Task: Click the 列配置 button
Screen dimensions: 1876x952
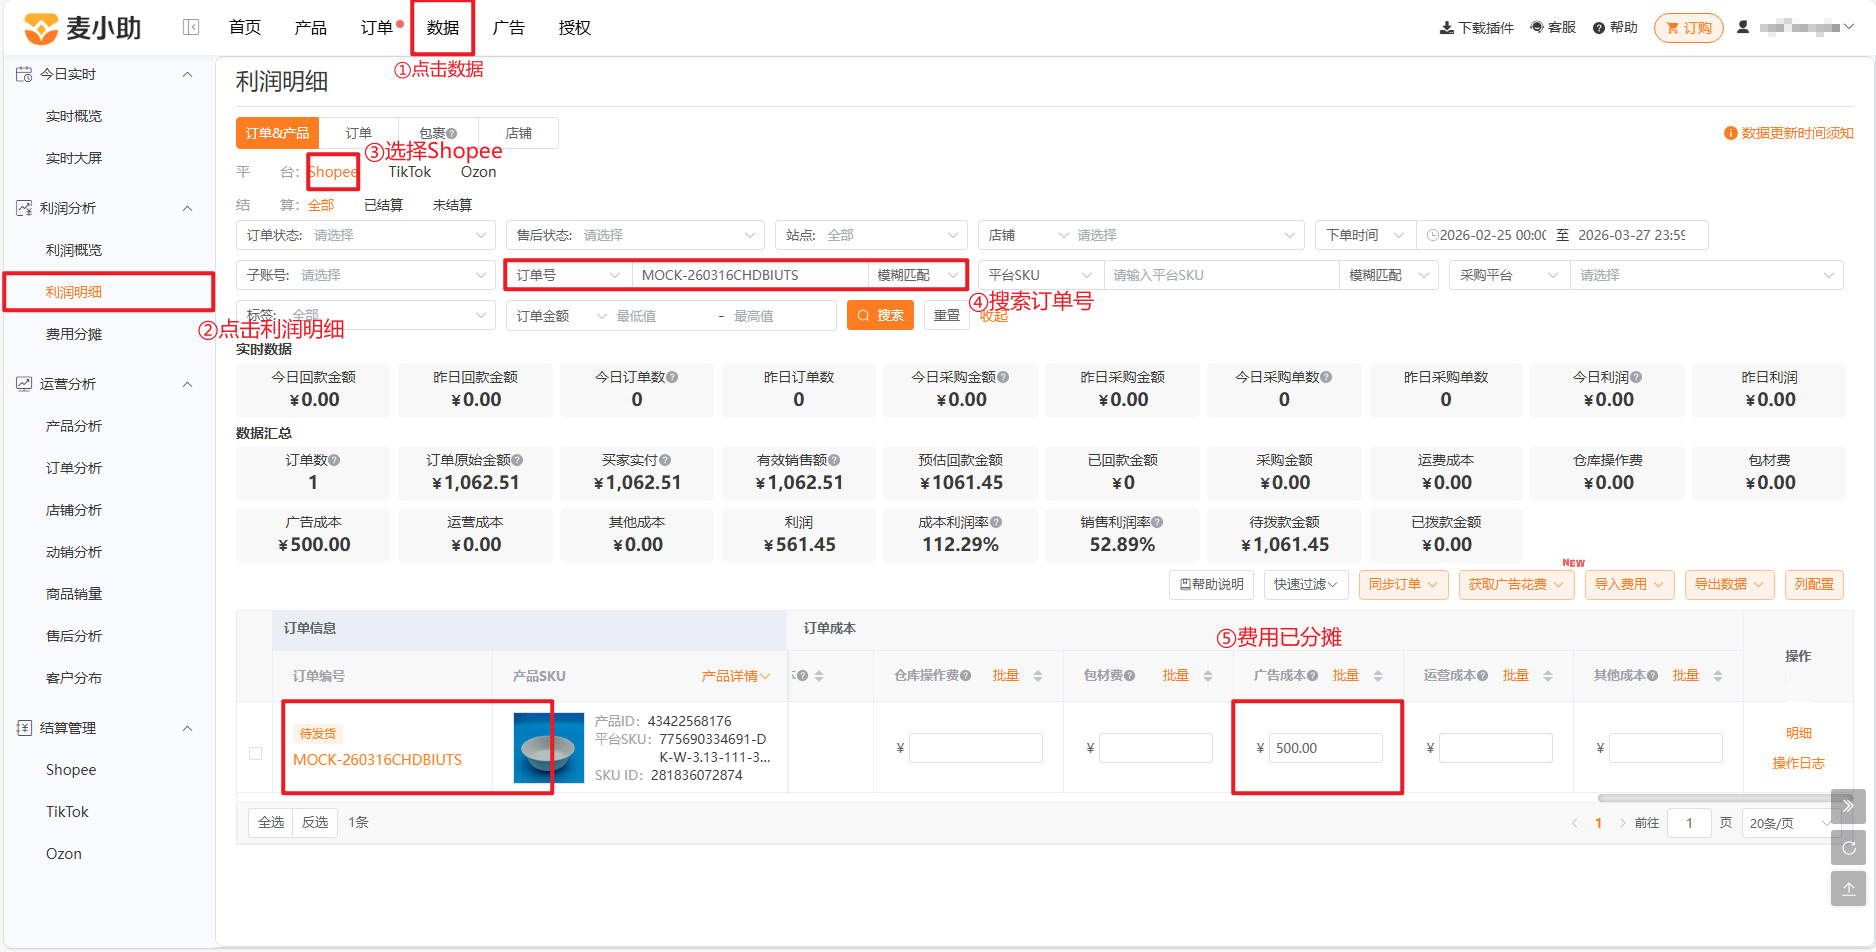Action: (x=1814, y=584)
